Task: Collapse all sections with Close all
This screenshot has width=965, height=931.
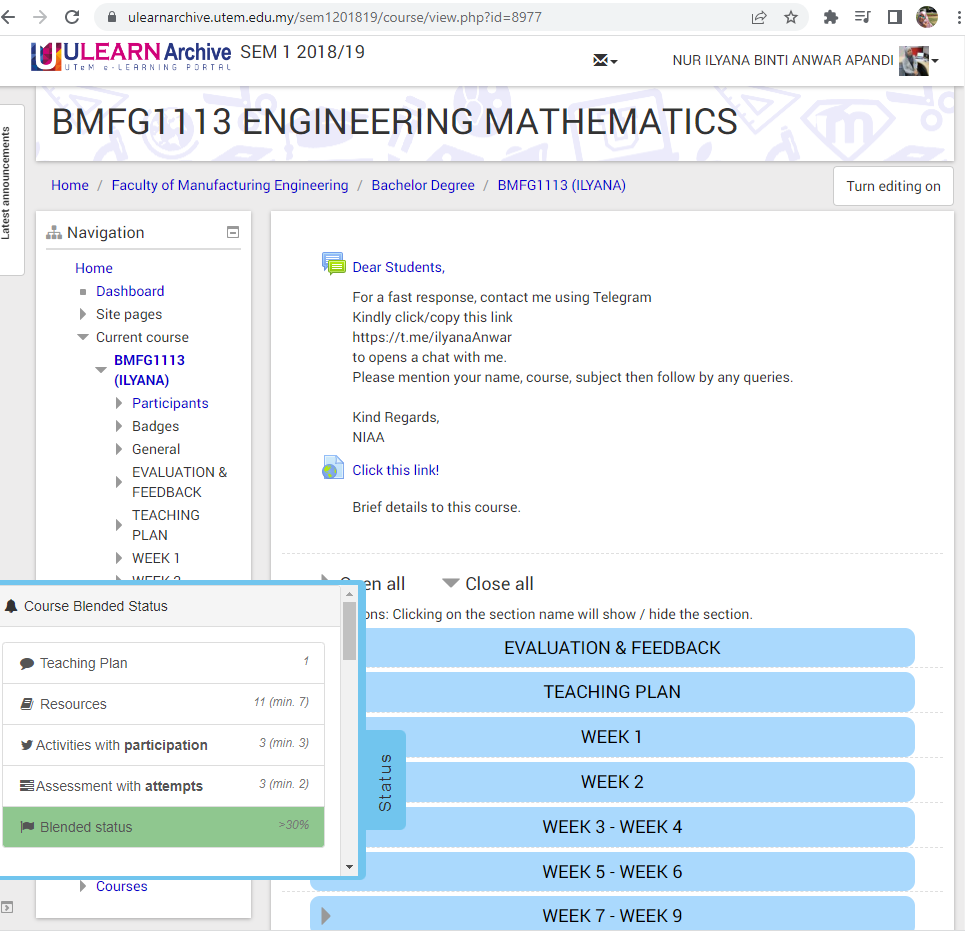Action: coord(488,584)
